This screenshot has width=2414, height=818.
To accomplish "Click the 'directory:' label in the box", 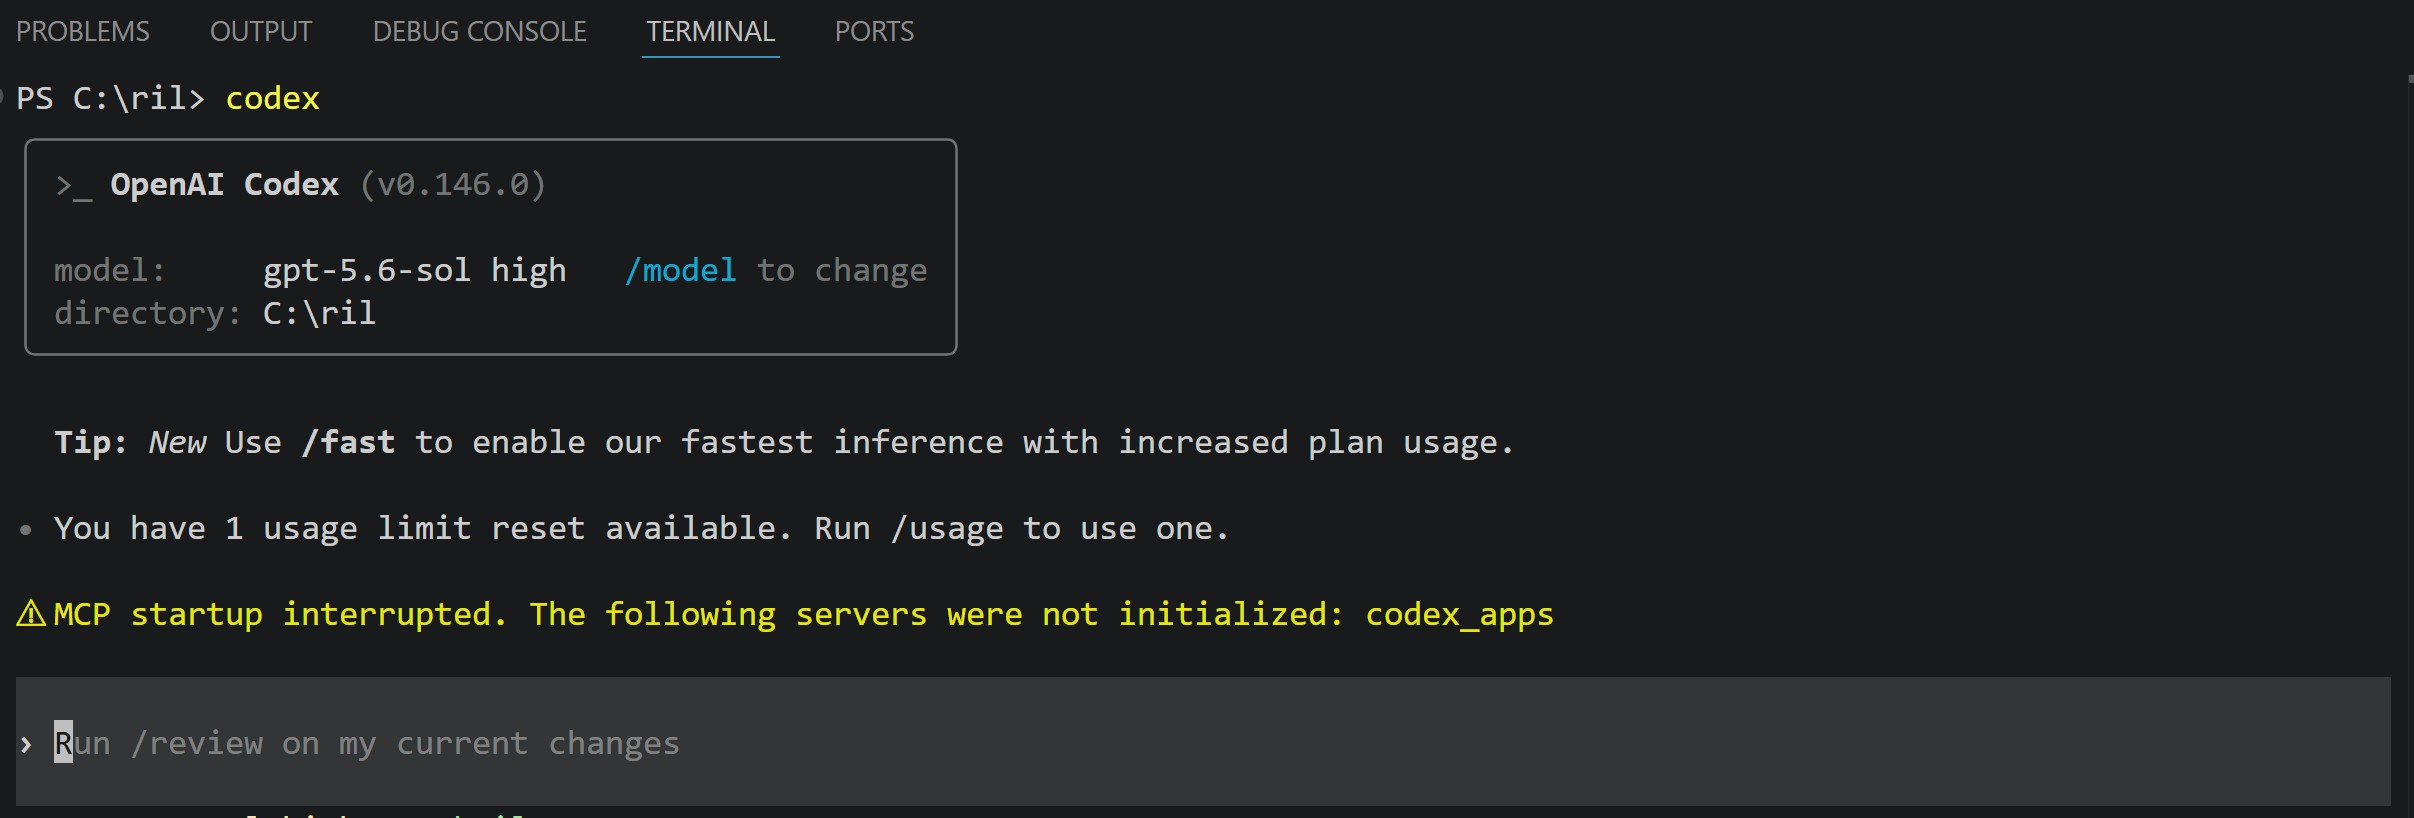I will [148, 313].
